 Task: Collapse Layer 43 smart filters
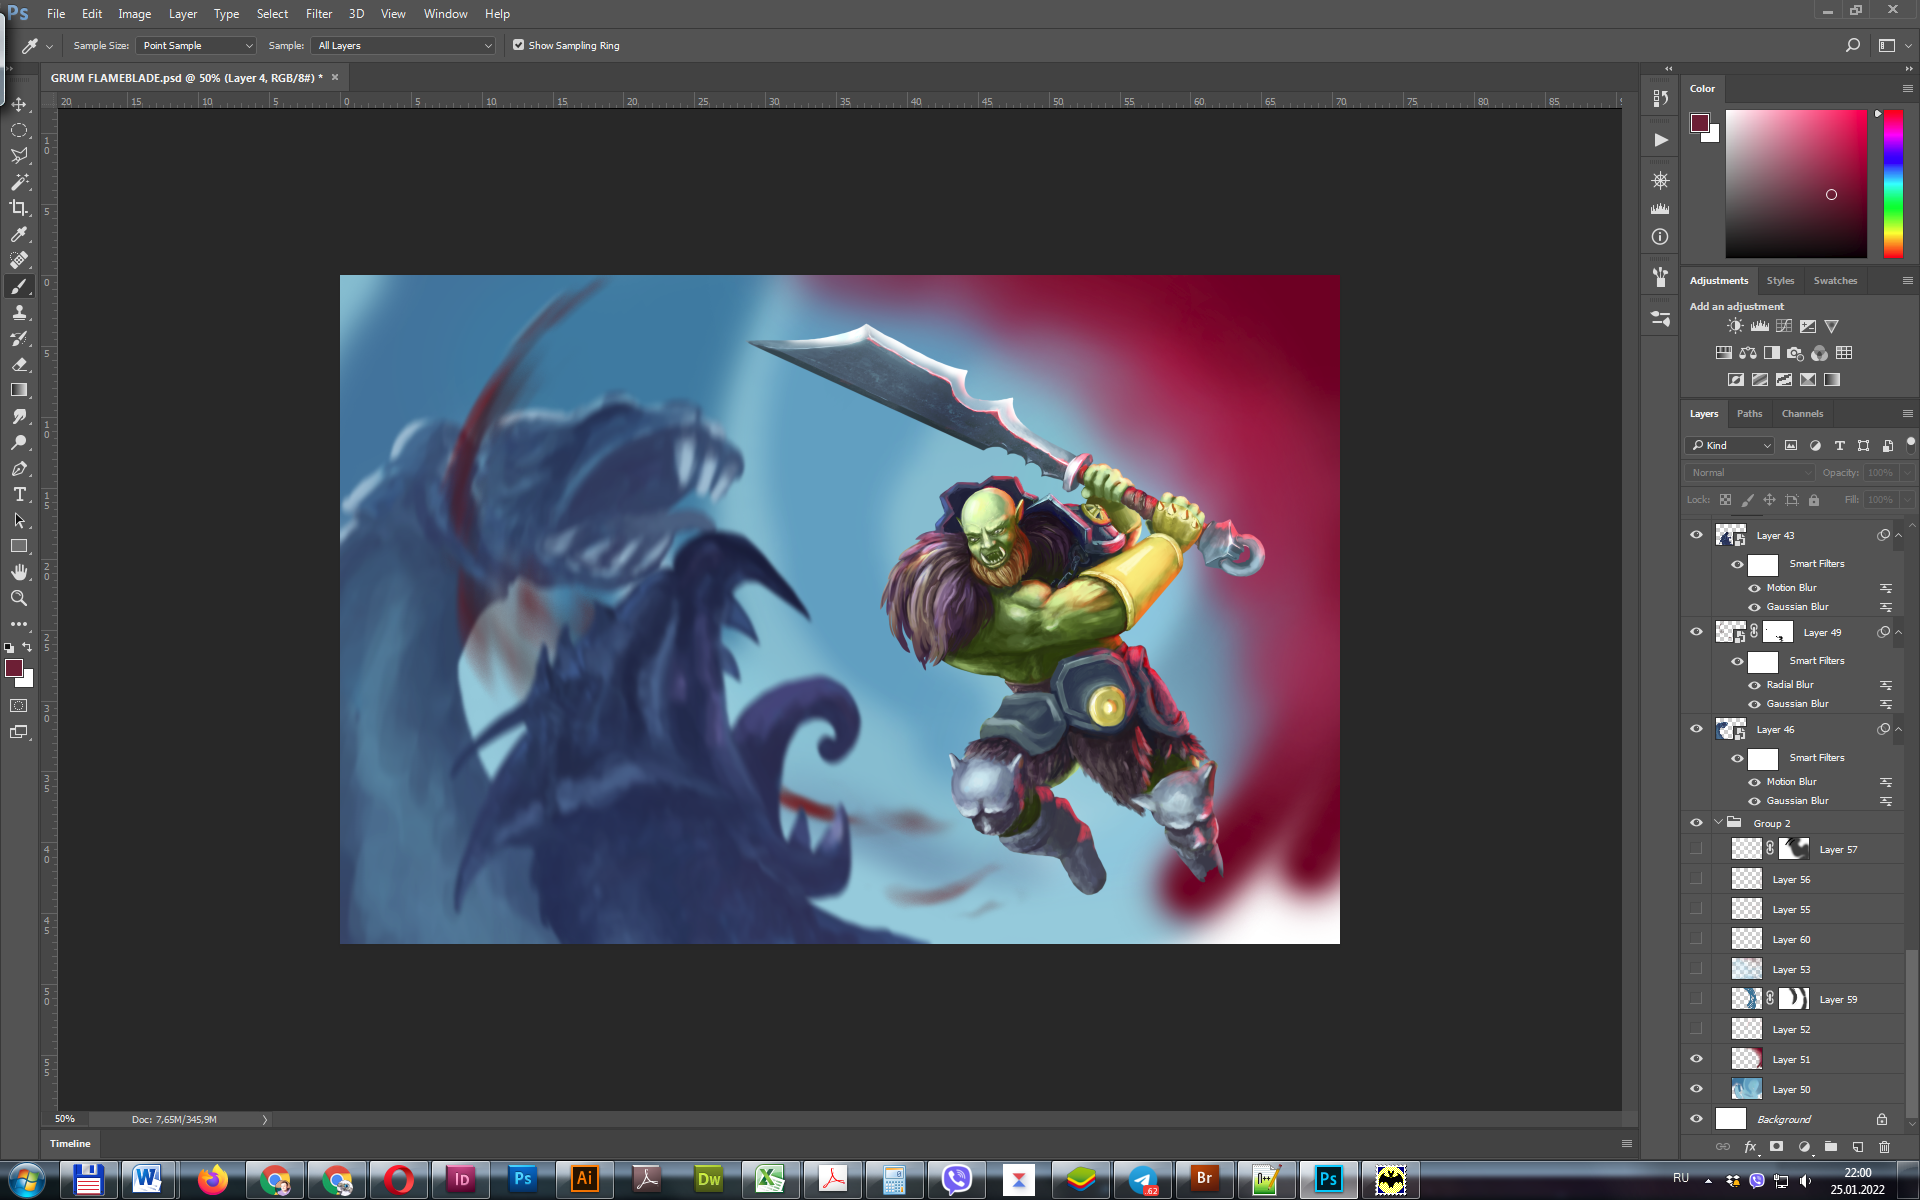[x=1898, y=535]
